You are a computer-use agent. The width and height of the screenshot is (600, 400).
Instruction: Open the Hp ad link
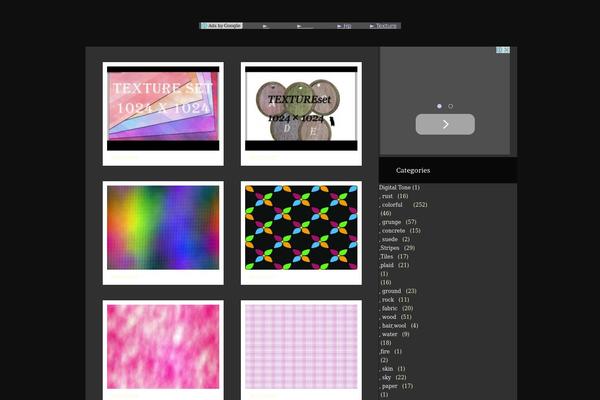344,26
